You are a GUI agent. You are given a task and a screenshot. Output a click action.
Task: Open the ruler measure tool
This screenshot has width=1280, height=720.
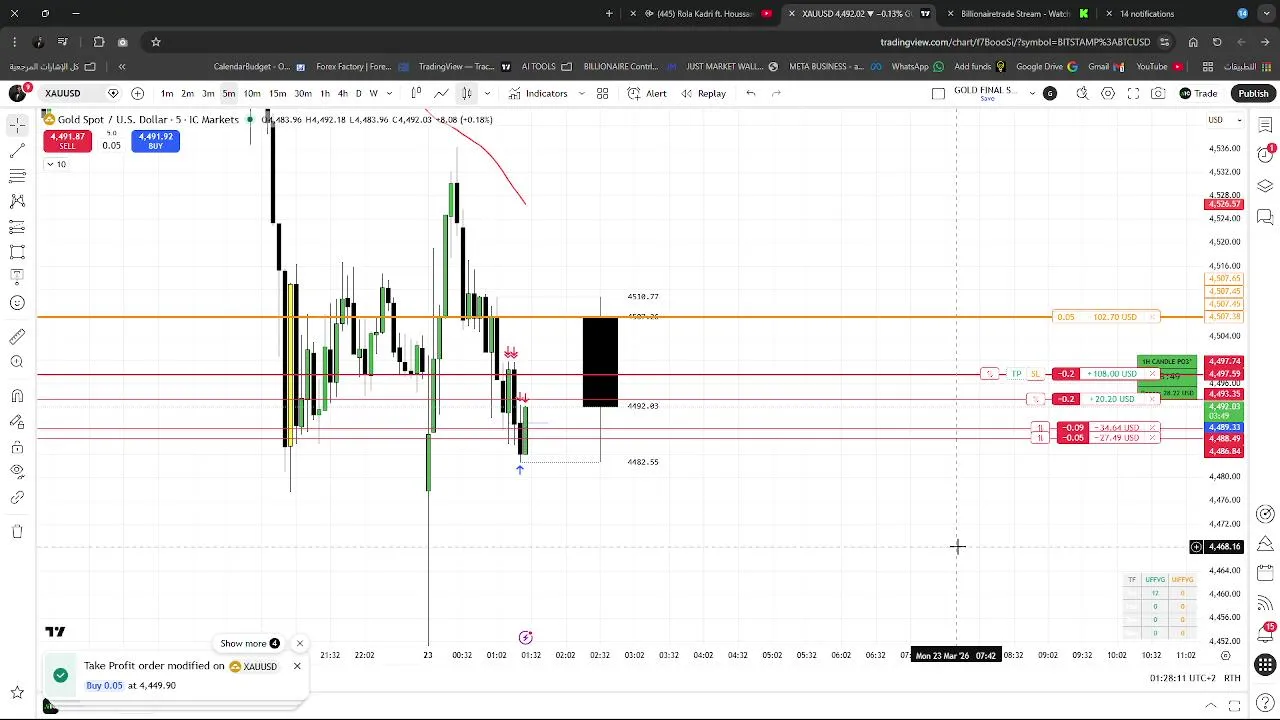(17, 337)
